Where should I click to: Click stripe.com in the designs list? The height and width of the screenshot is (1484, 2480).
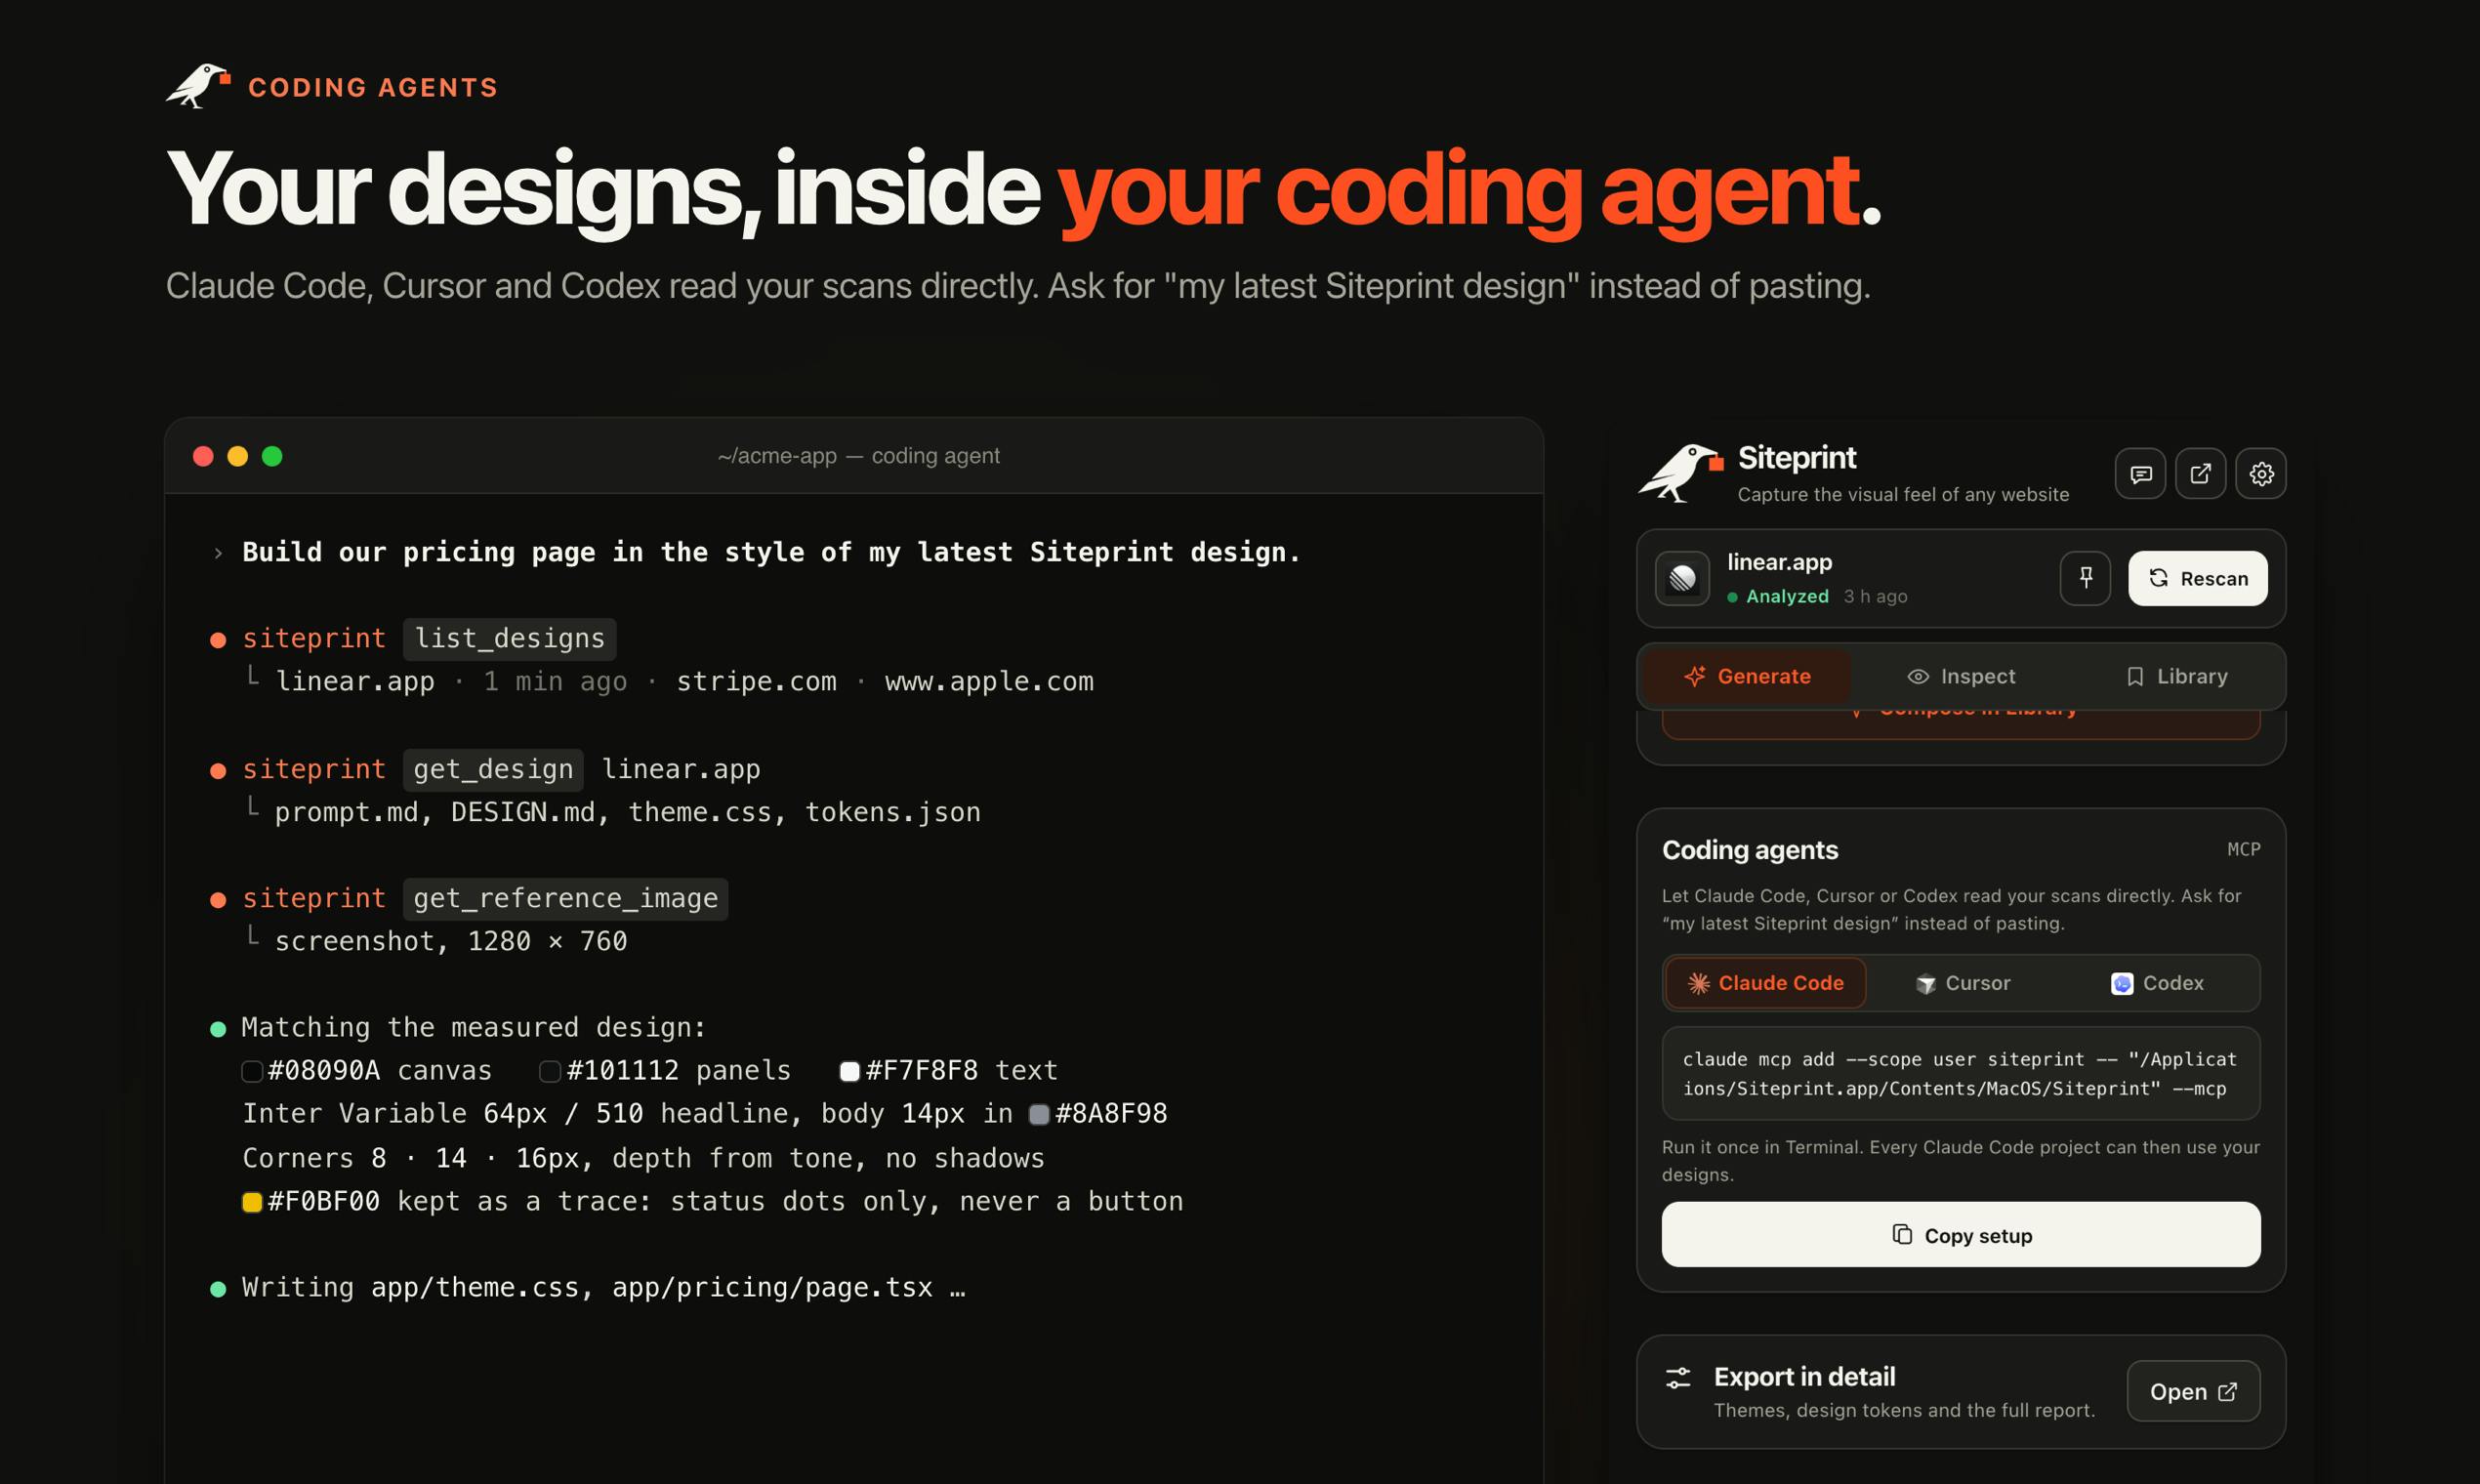[756, 682]
